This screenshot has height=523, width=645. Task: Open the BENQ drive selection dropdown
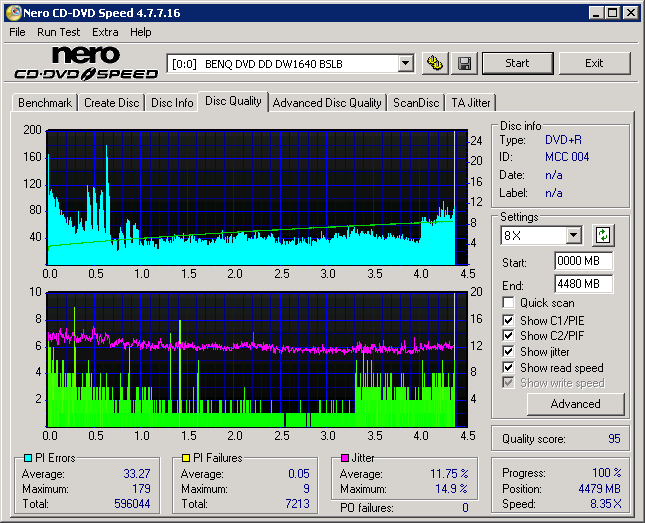coord(405,63)
